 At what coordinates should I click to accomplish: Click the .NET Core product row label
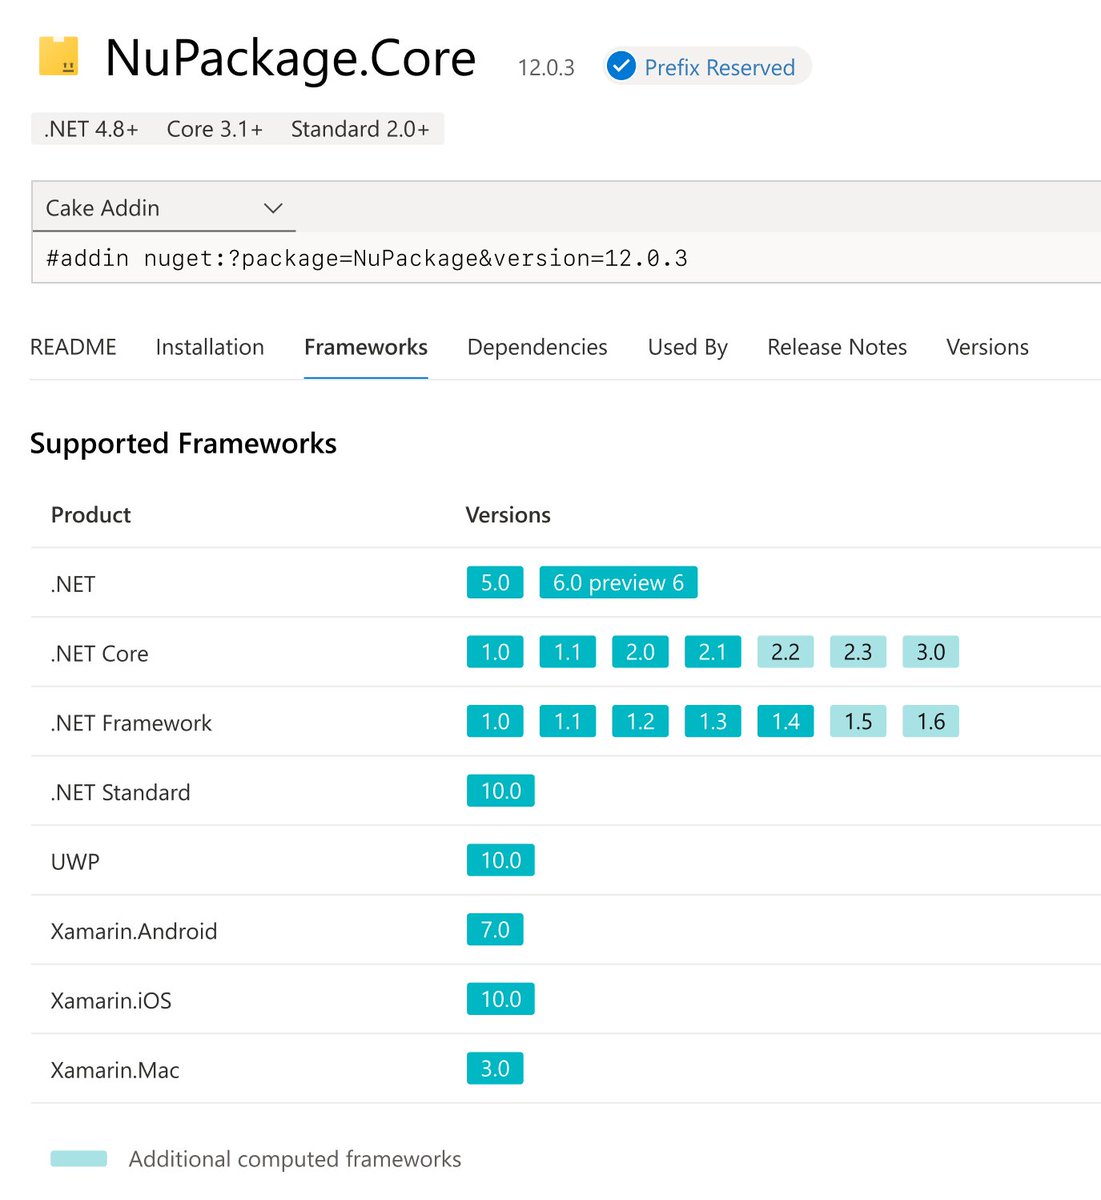pyautogui.click(x=100, y=654)
